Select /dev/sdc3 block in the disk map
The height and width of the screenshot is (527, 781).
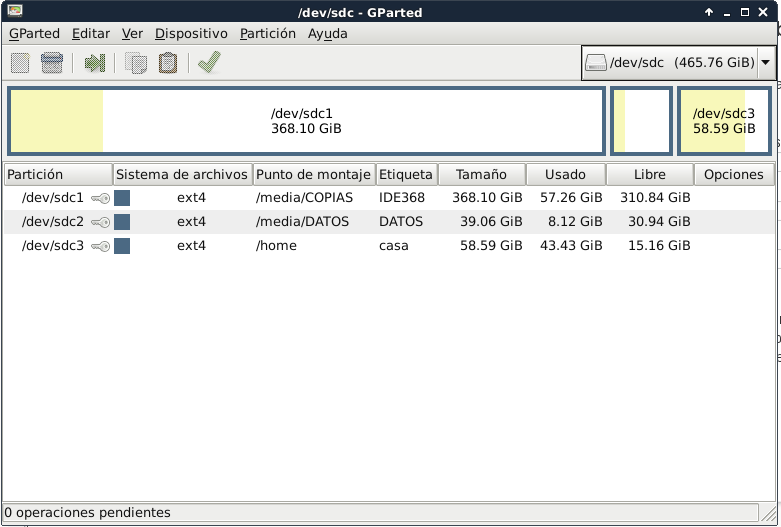click(724, 121)
